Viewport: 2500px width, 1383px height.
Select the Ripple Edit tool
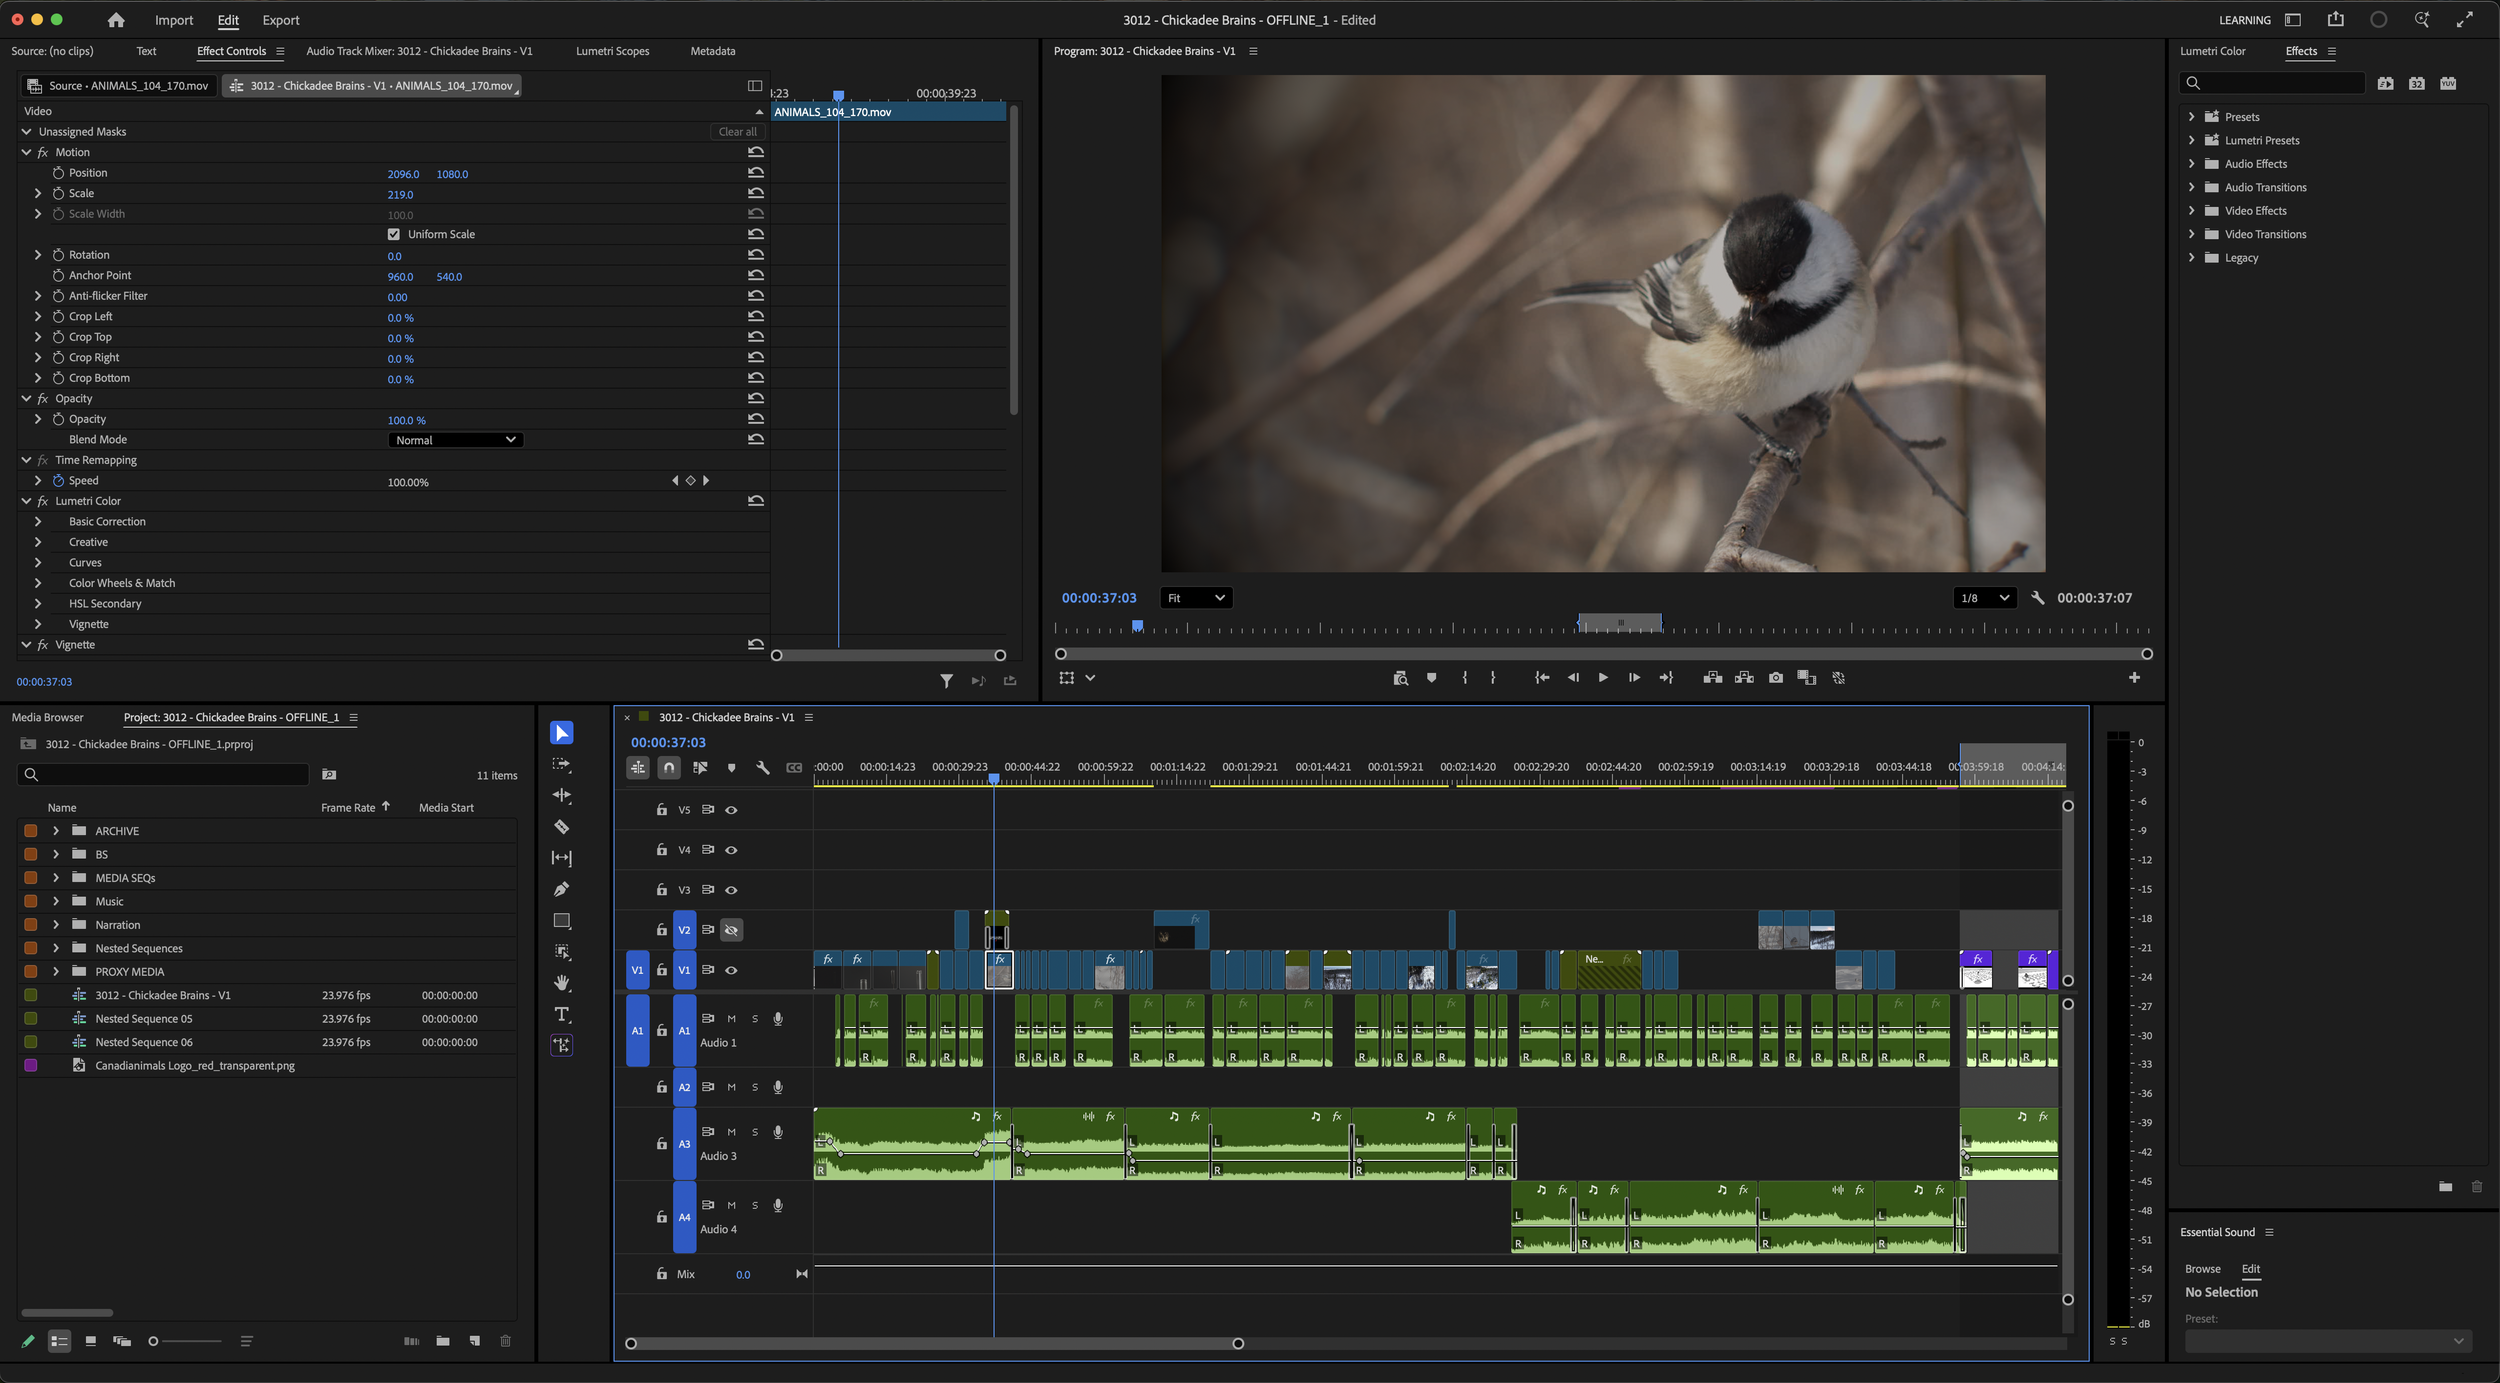562,796
